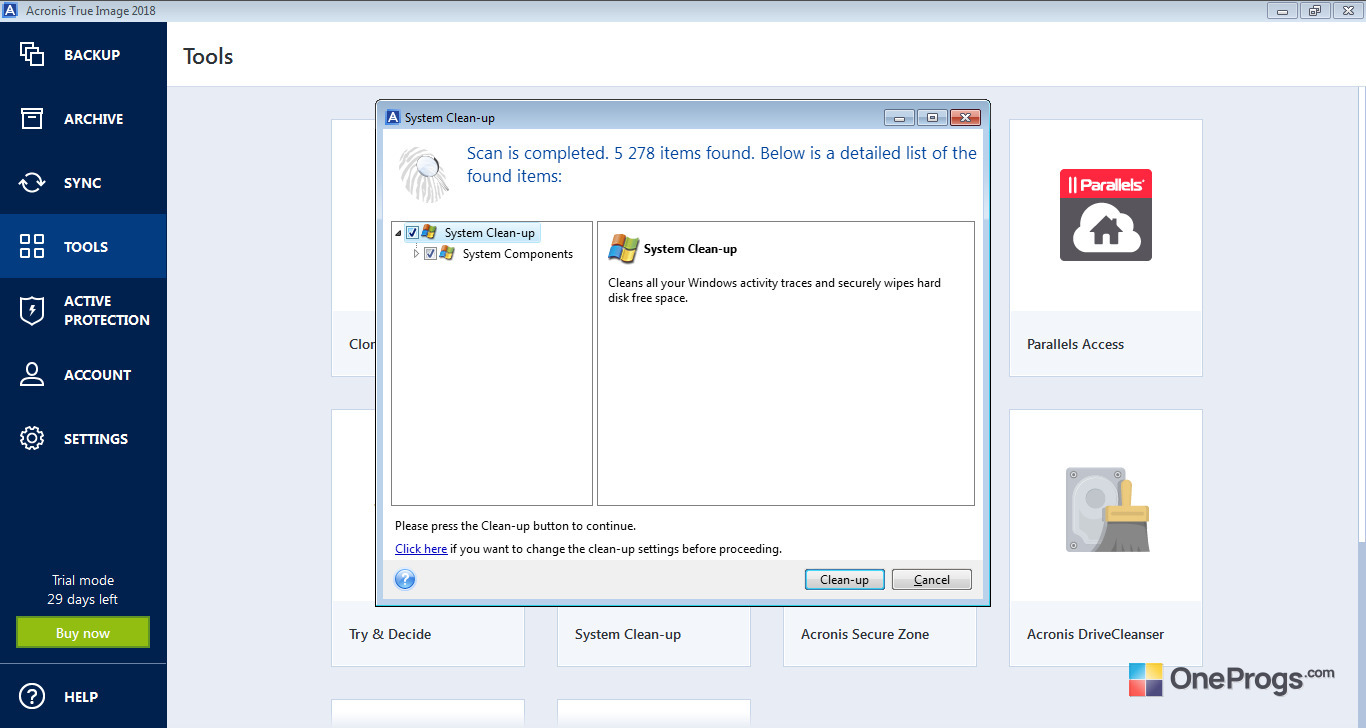Screen dimensions: 1366x728
Task: Click the Acronis DriveCleanser tile label
Action: (1096, 634)
